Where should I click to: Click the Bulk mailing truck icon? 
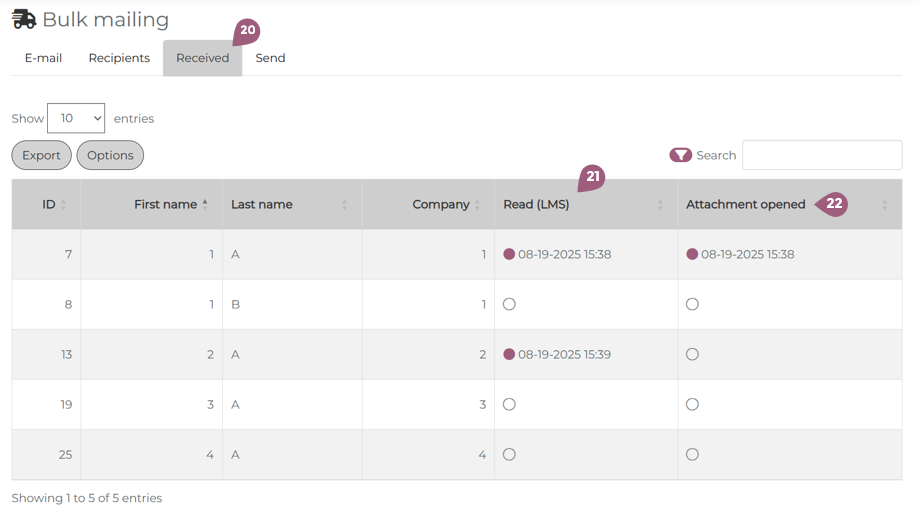(24, 19)
